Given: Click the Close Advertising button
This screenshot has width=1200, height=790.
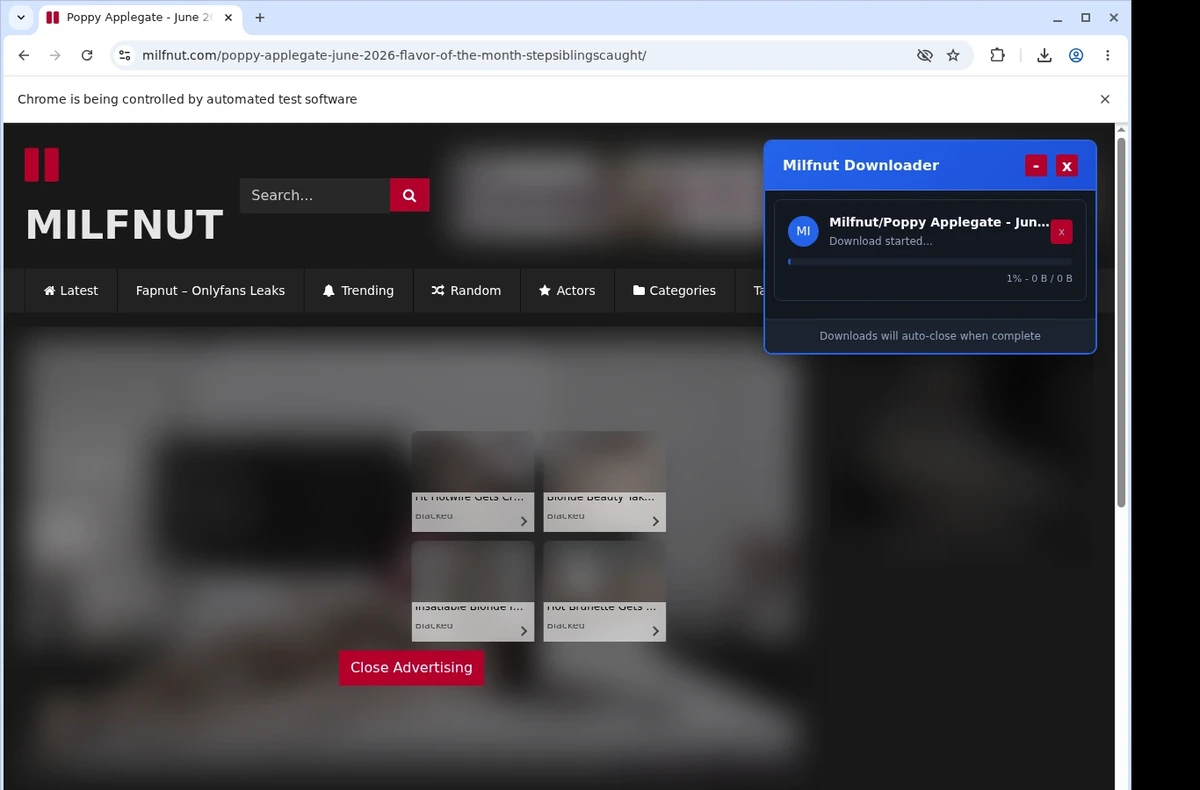Looking at the screenshot, I should tap(411, 668).
